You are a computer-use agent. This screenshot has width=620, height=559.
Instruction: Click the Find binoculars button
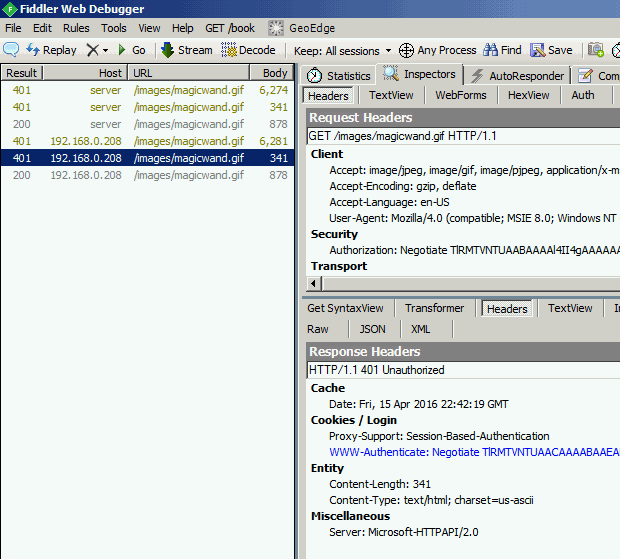click(x=503, y=50)
